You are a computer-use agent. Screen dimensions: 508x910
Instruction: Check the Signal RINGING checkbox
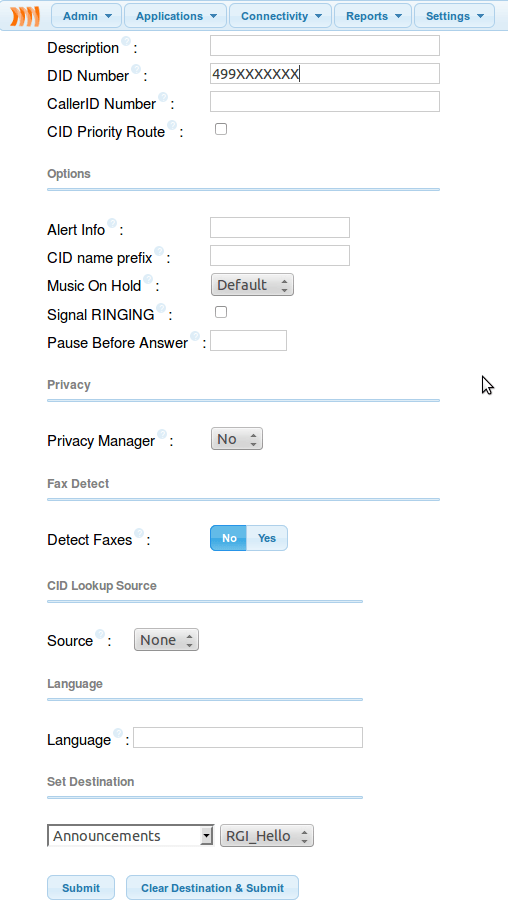[x=221, y=312]
